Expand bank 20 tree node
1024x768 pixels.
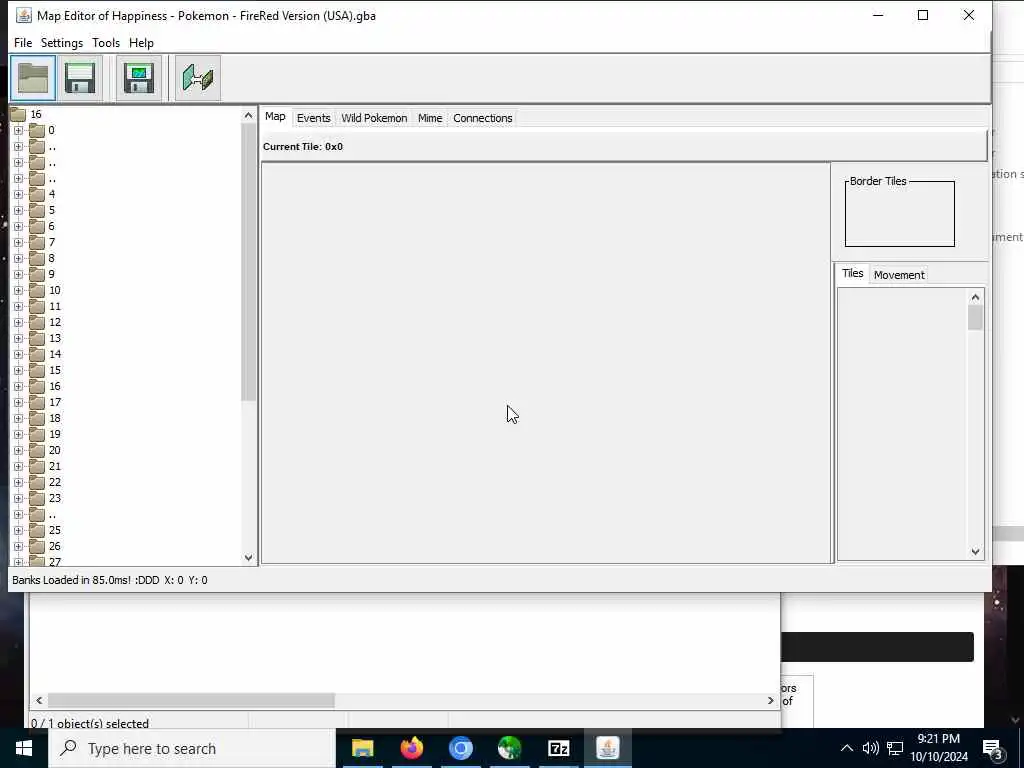pyautogui.click(x=18, y=451)
